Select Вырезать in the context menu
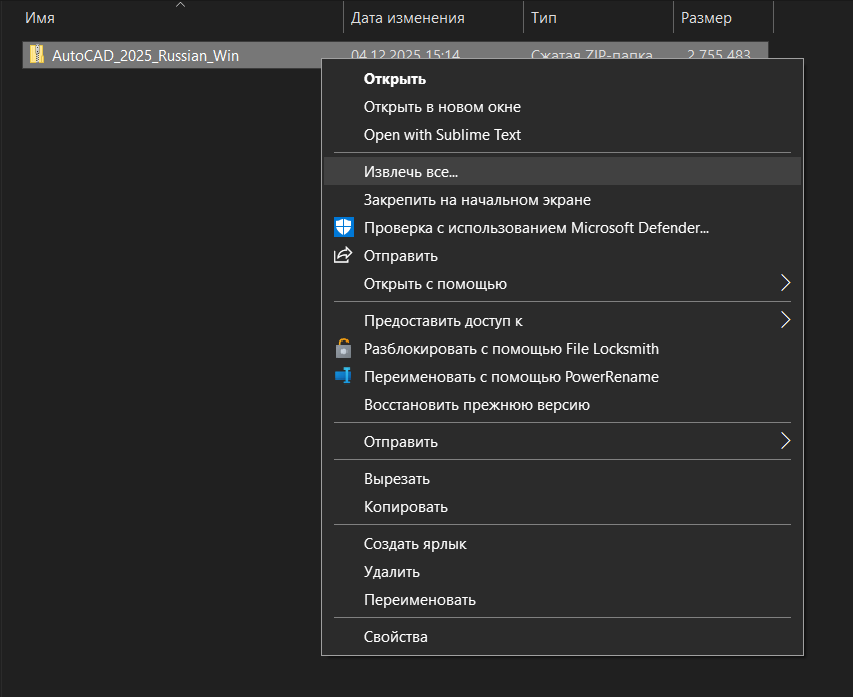 point(396,479)
